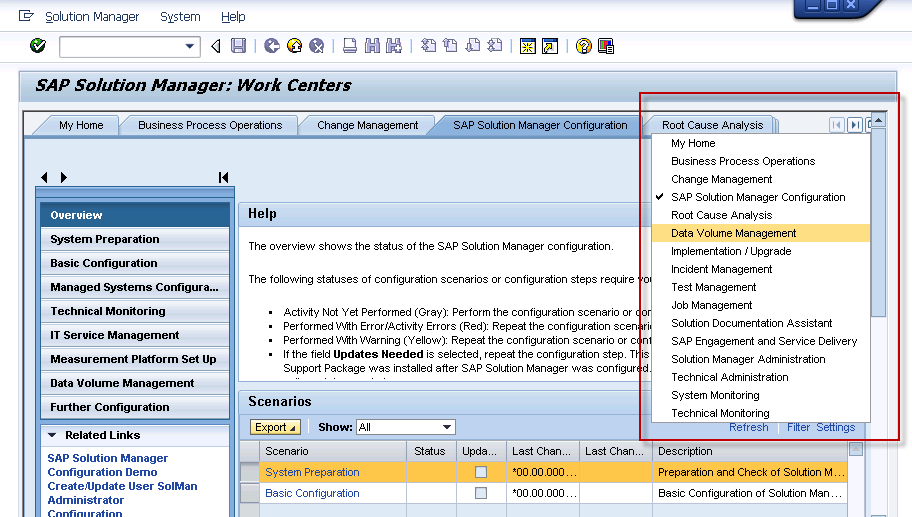Tick Updates Needed checkbox for System Preparation
912x517 pixels.
480,472
